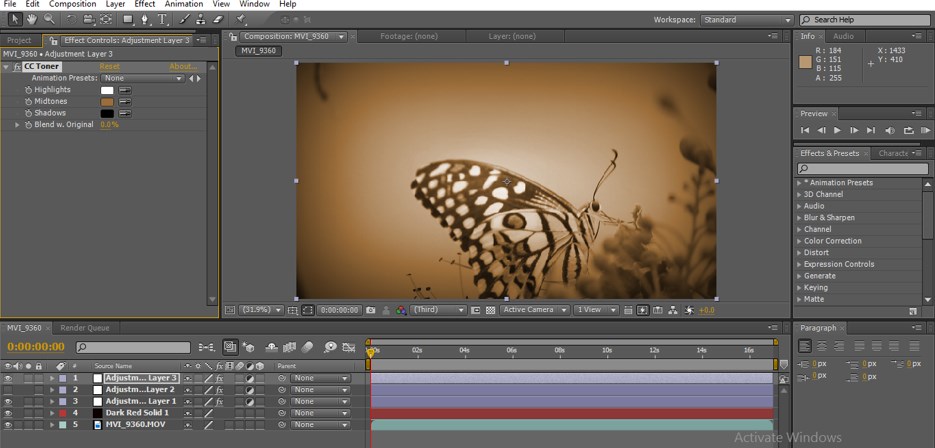Click the snapshot camera icon under the viewer
Image resolution: width=935 pixels, height=448 pixels.
point(371,310)
